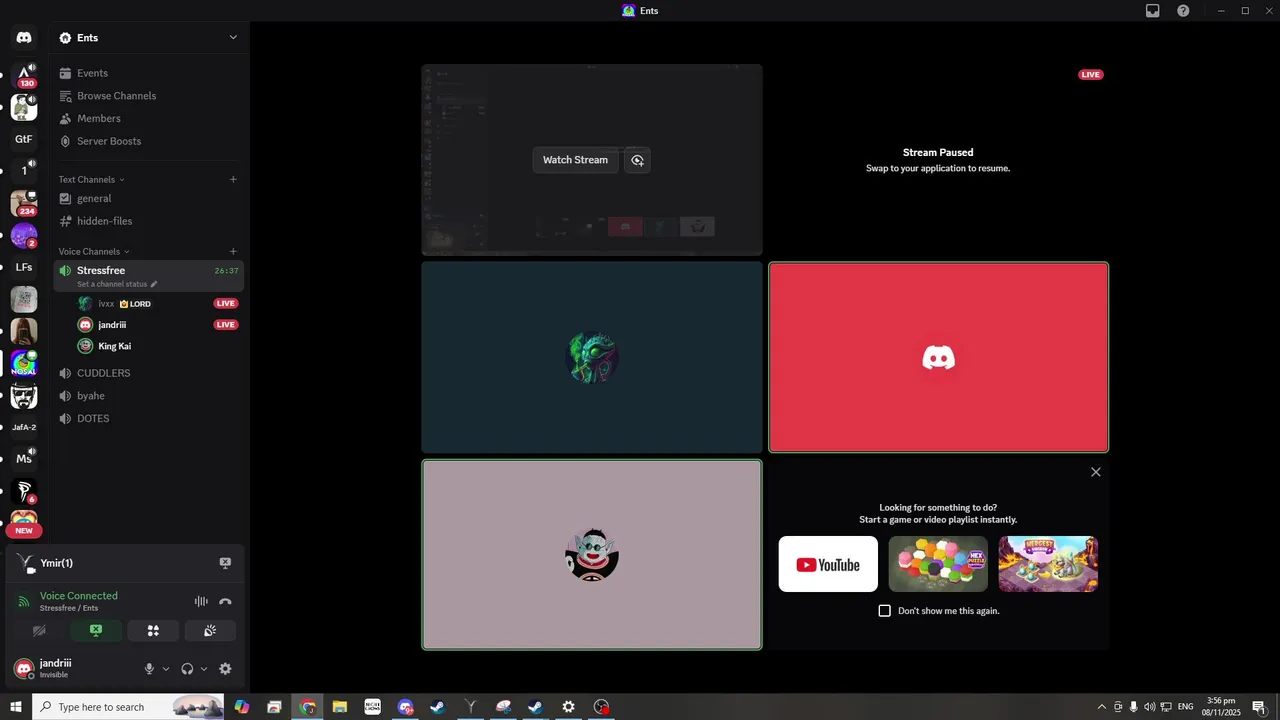1280x720 pixels.
Task: Close the activity suggestions panel
Action: [1095, 472]
